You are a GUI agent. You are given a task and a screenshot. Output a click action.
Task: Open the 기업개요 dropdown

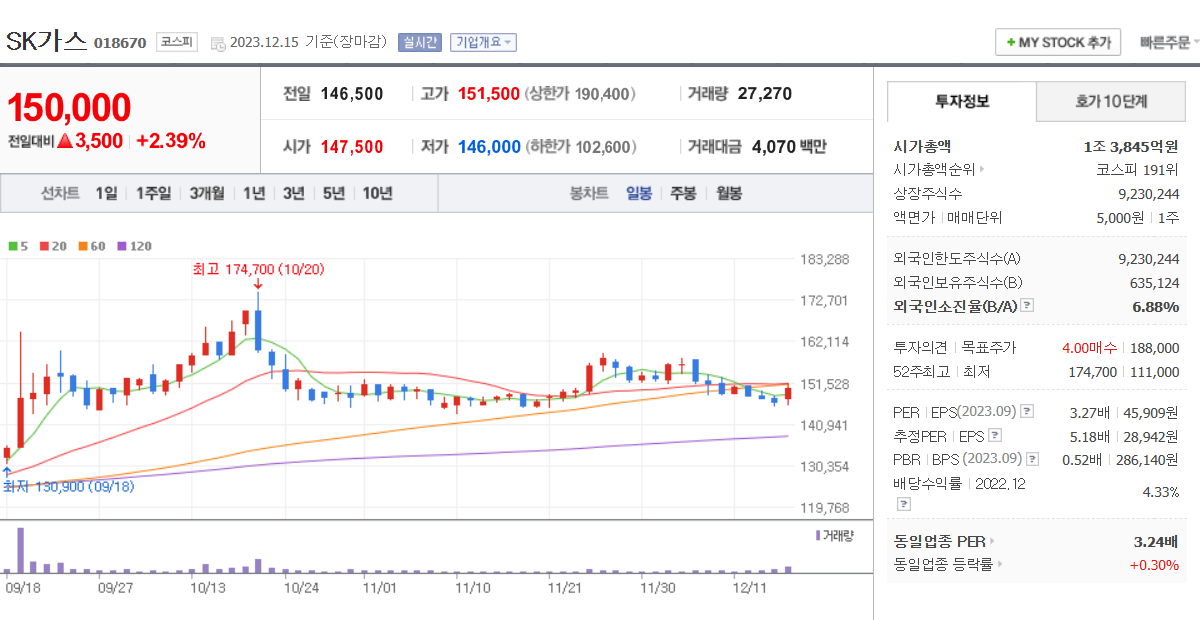coord(483,42)
